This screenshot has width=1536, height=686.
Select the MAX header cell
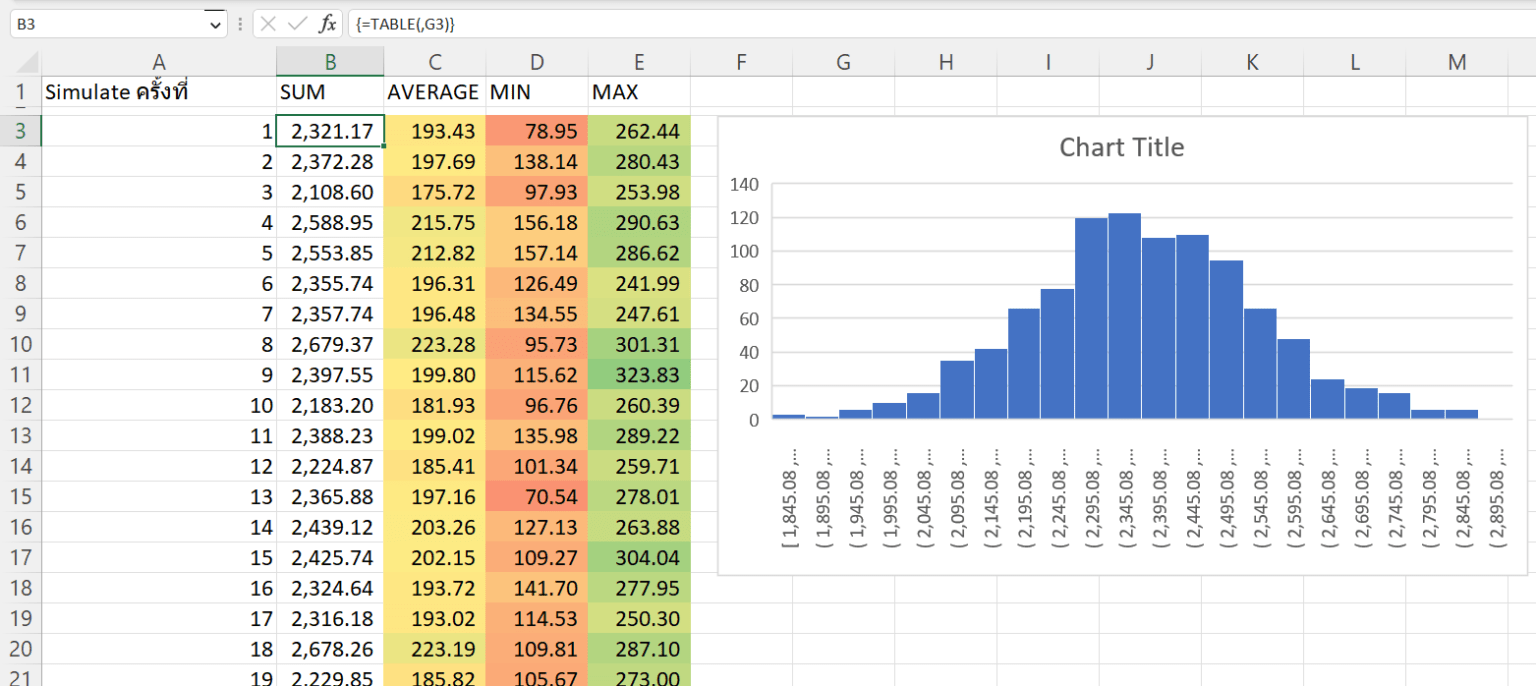pos(638,91)
